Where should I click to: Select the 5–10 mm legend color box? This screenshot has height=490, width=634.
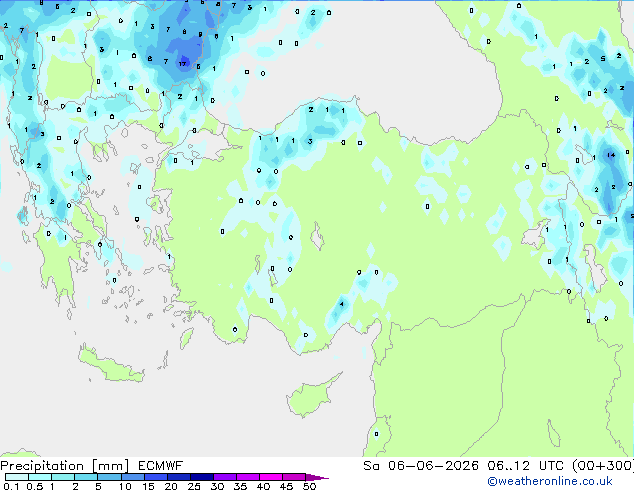109,477
